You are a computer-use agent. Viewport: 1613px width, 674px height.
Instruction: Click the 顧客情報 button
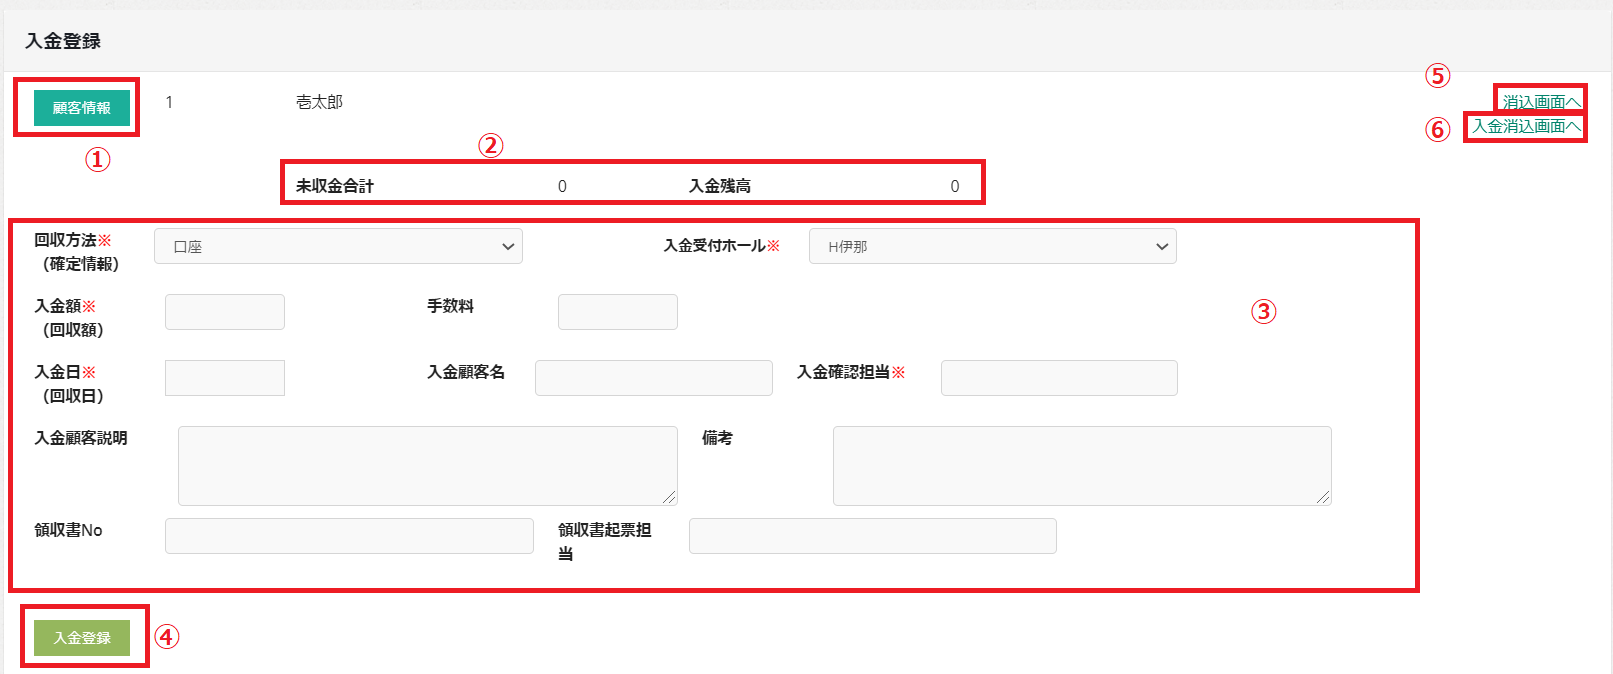click(82, 108)
